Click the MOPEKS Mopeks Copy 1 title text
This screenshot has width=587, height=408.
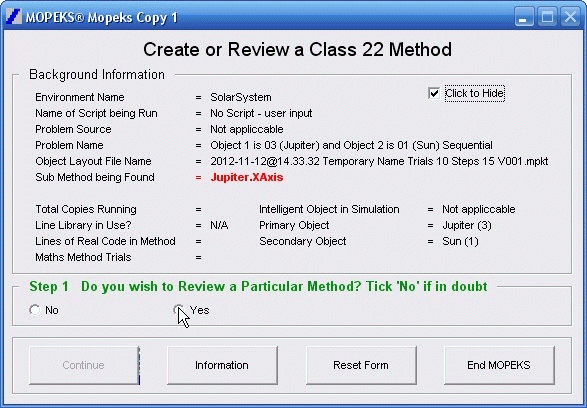101,18
